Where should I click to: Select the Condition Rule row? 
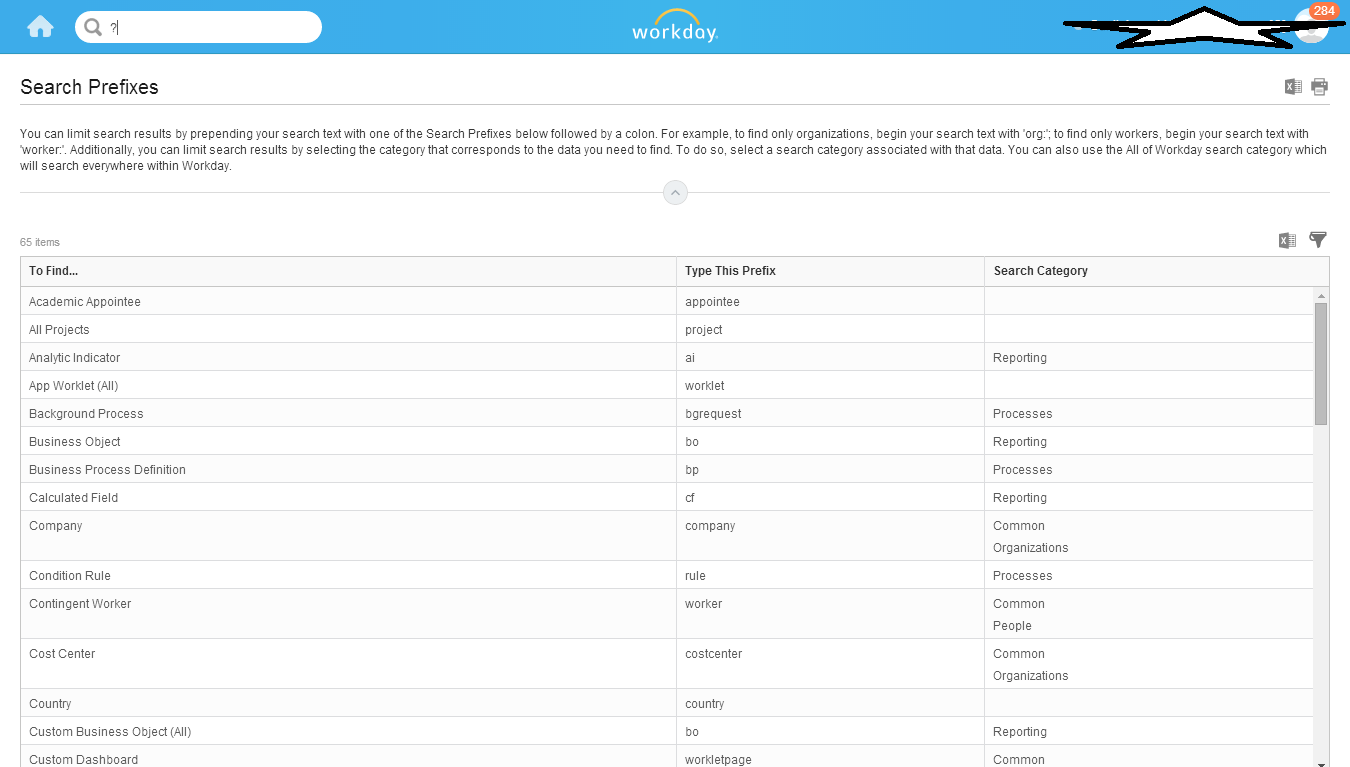69,575
